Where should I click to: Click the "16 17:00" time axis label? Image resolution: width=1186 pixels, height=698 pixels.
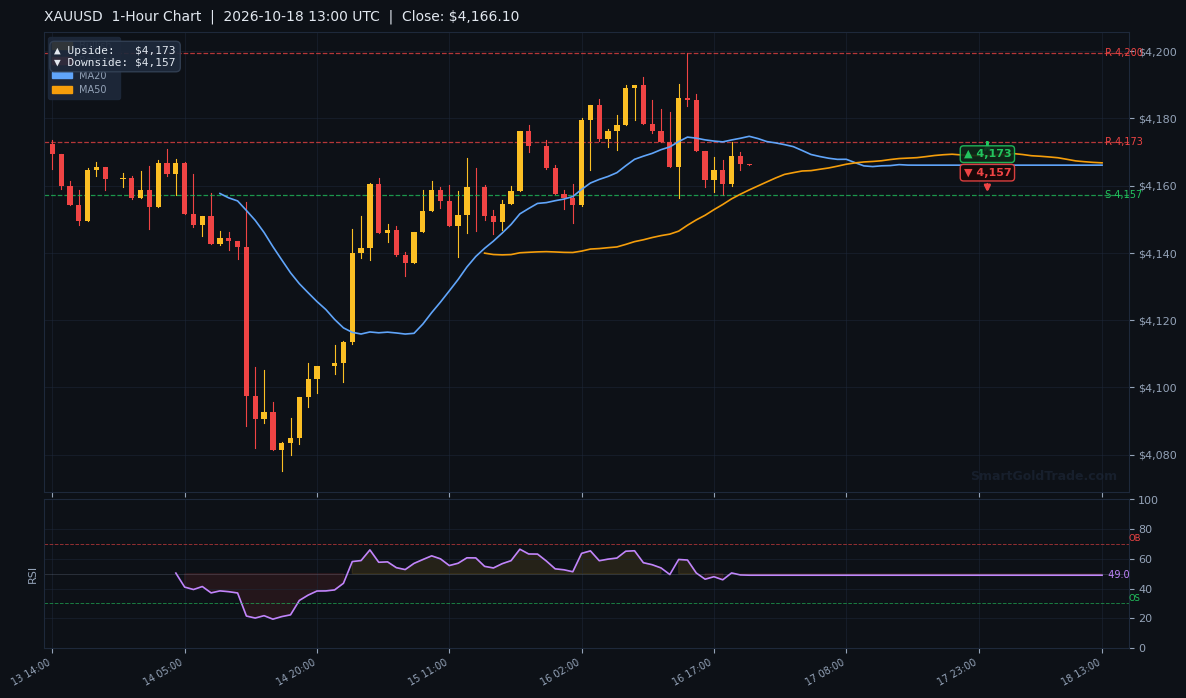click(693, 672)
